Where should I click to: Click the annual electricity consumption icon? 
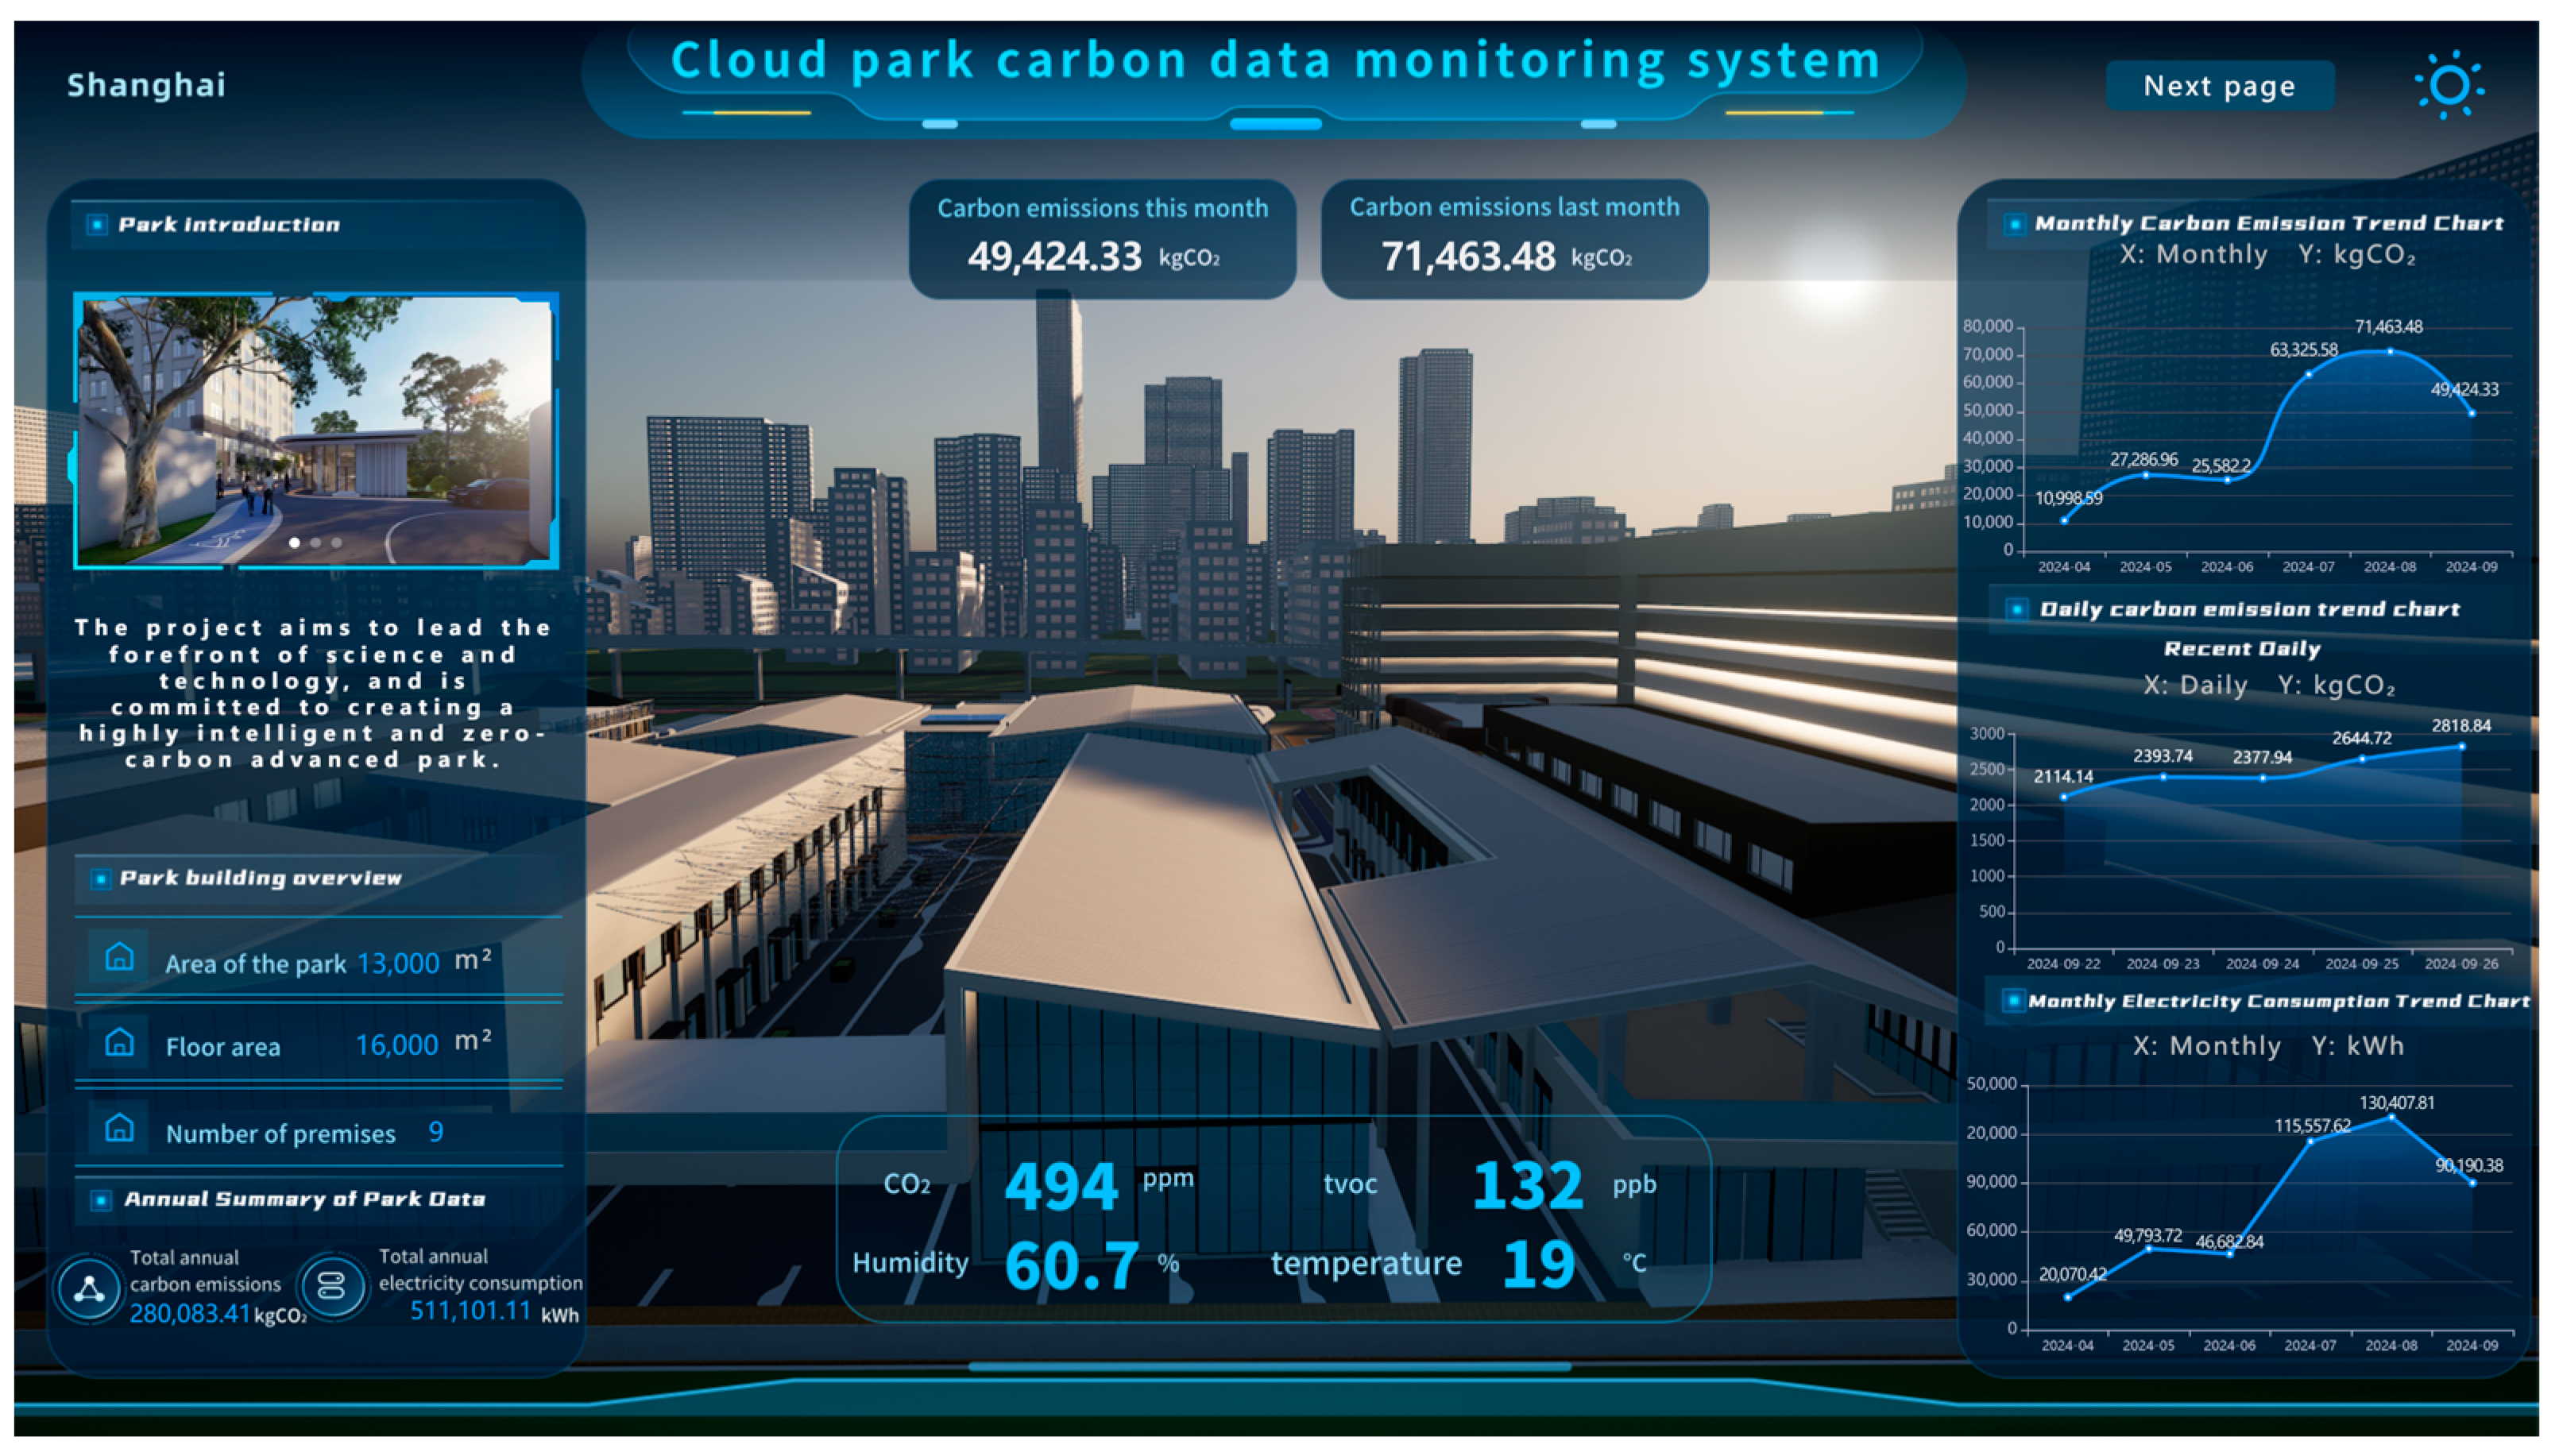point(332,1286)
